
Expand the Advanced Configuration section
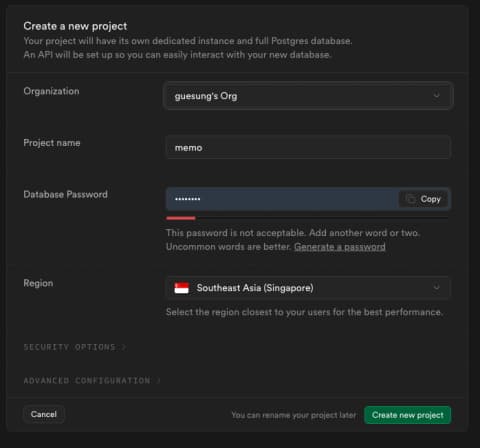[92, 380]
